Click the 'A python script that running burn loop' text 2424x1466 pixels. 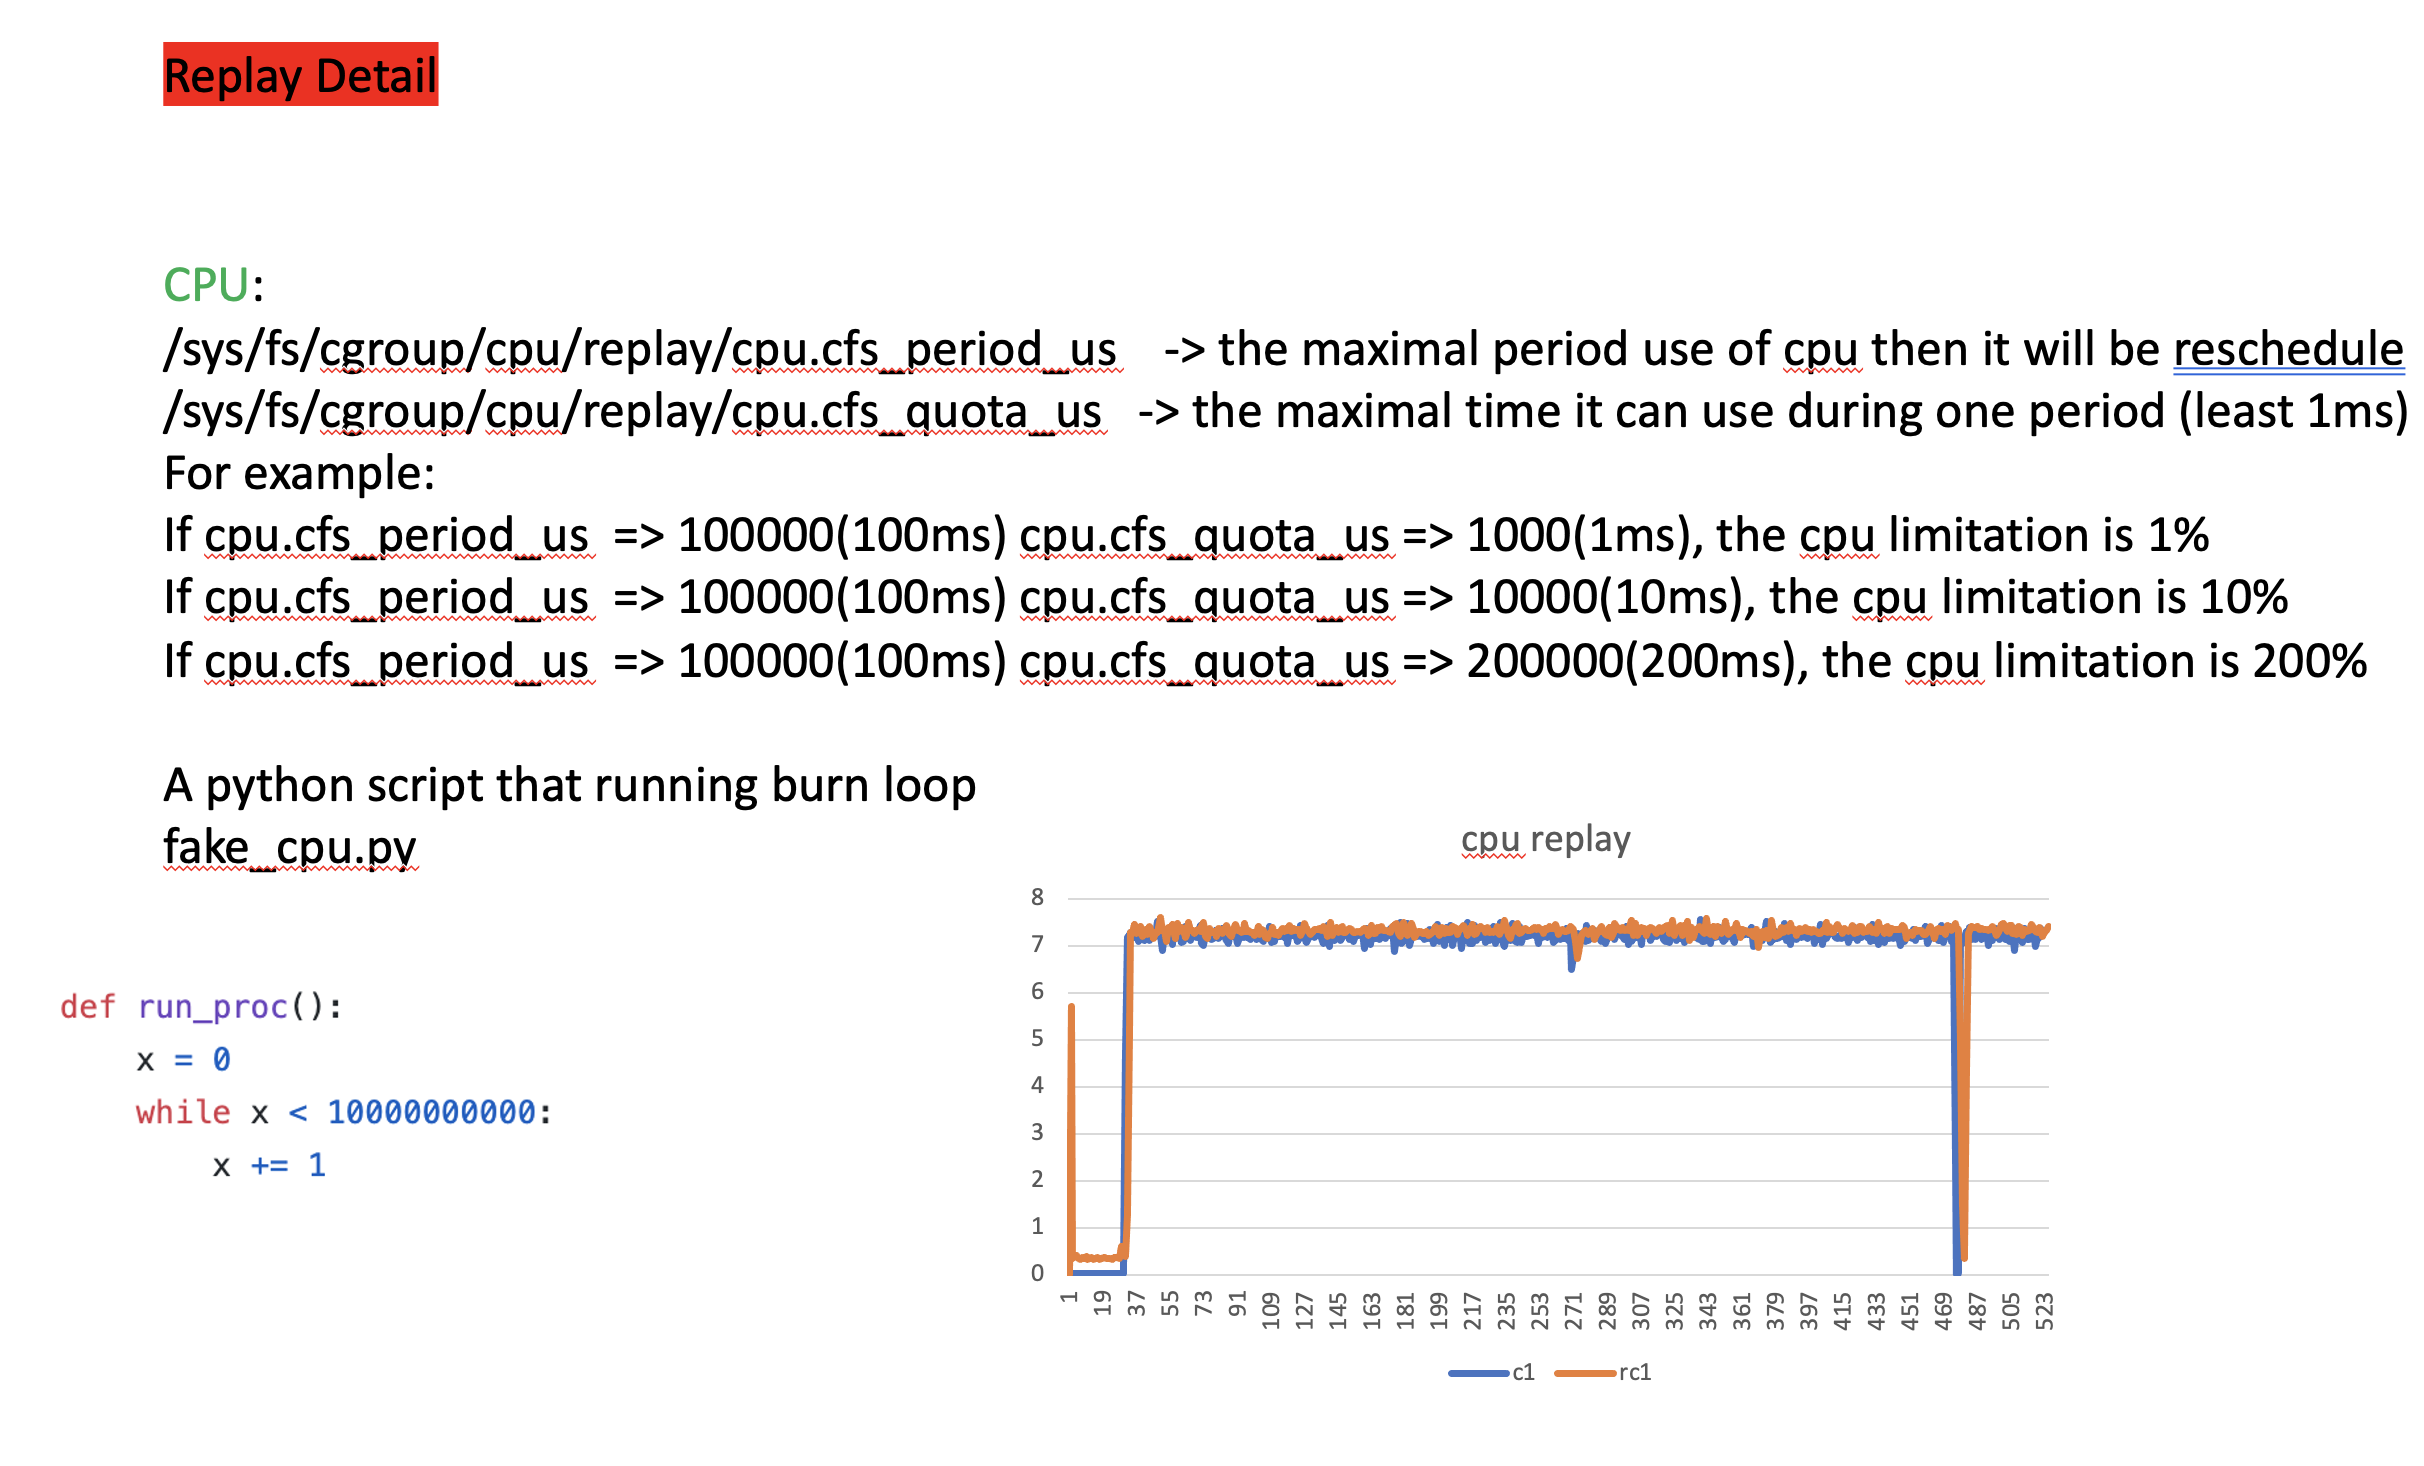point(569,786)
